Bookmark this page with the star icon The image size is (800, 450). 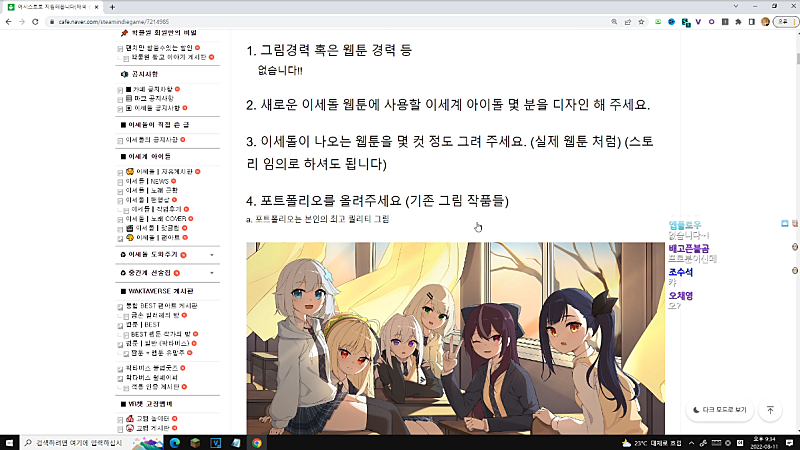click(641, 22)
